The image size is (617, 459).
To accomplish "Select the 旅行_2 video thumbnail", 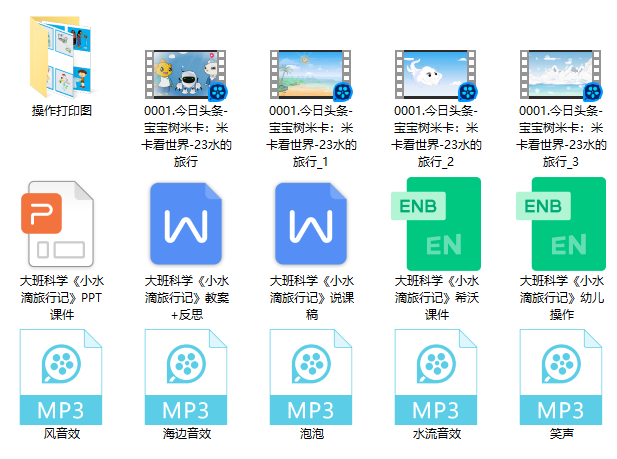I will click(x=436, y=74).
